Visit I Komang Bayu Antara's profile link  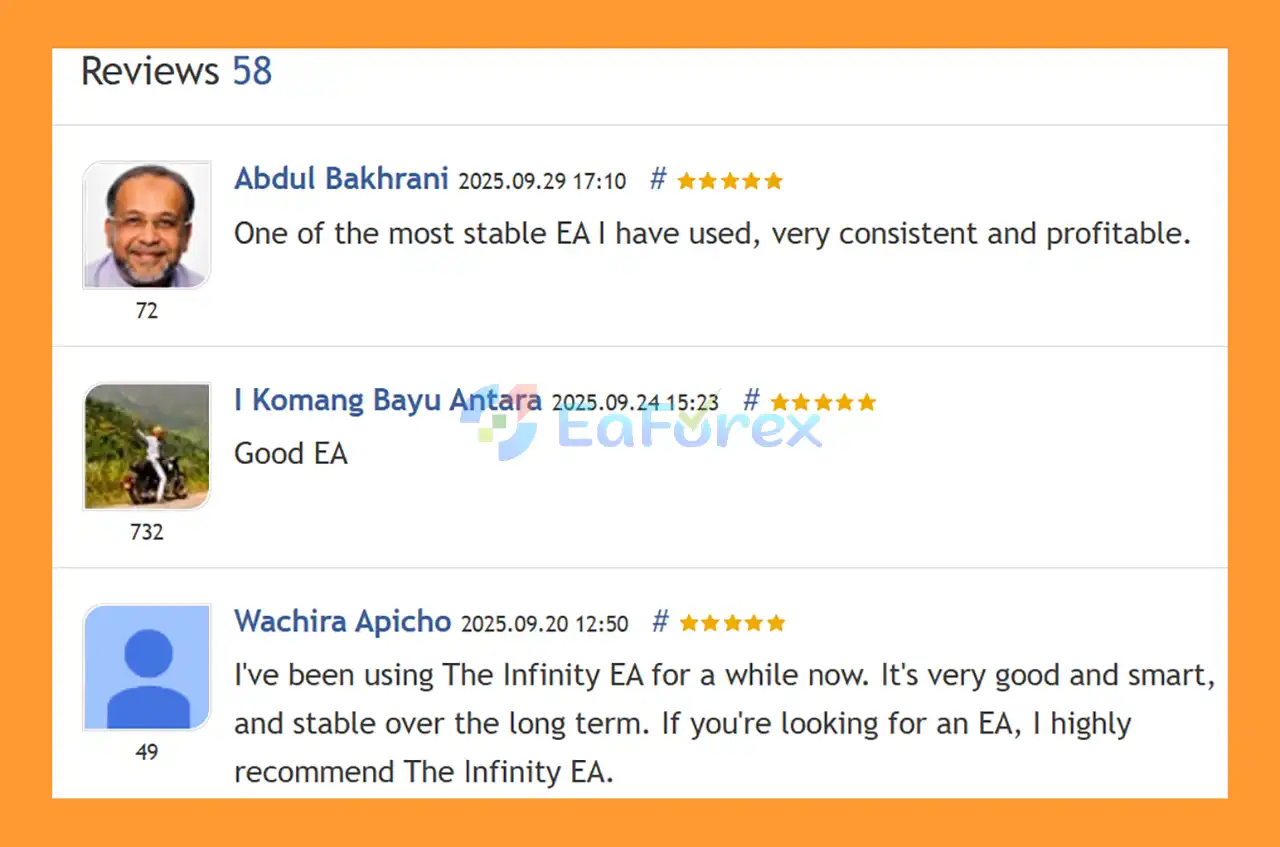tap(388, 400)
